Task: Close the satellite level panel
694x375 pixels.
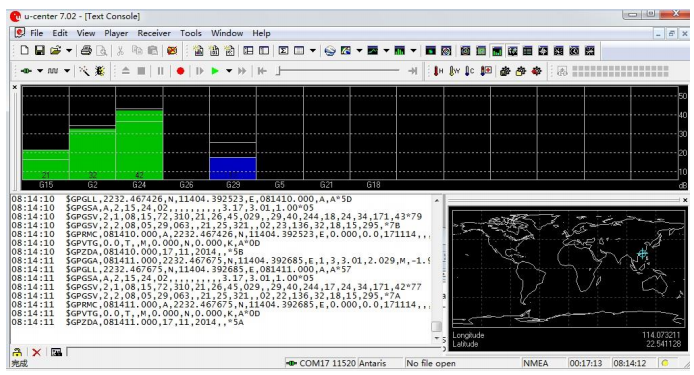Action: click(15, 87)
